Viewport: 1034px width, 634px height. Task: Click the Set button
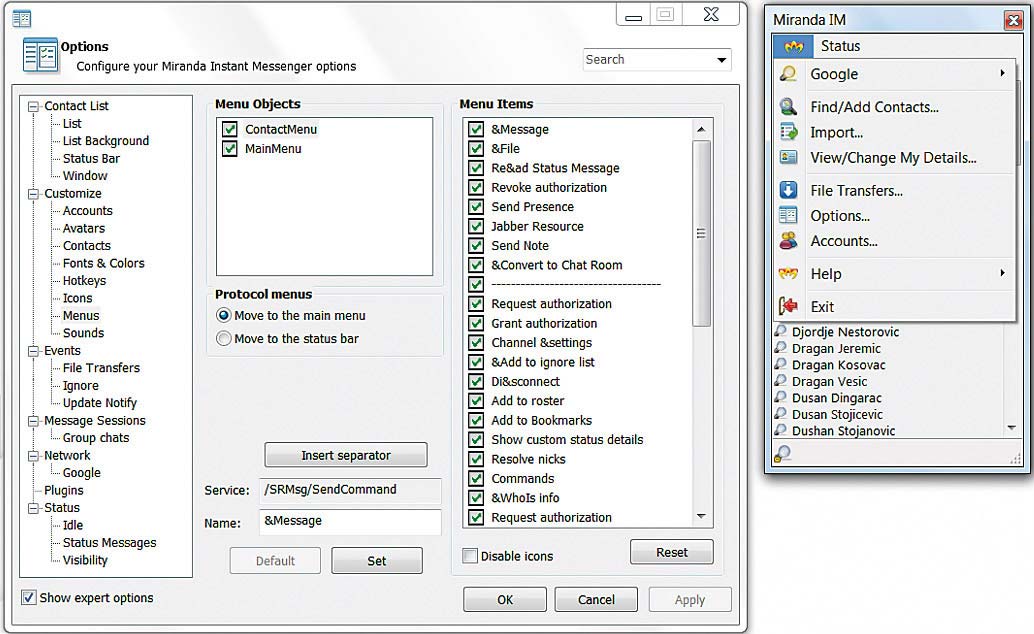click(377, 561)
